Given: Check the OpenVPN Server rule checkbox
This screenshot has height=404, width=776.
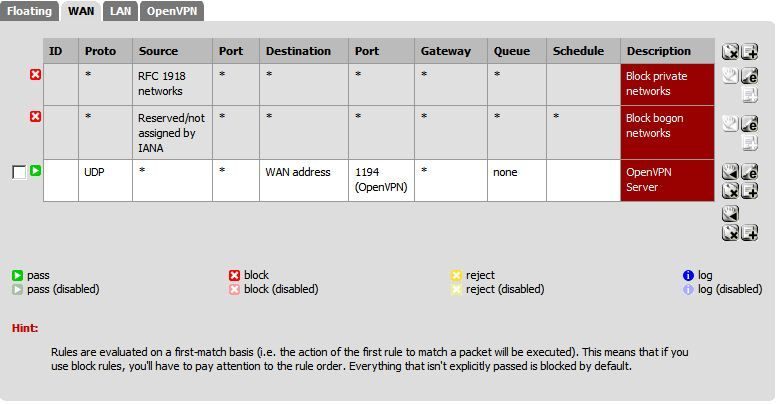Looking at the screenshot, I should [x=19, y=172].
